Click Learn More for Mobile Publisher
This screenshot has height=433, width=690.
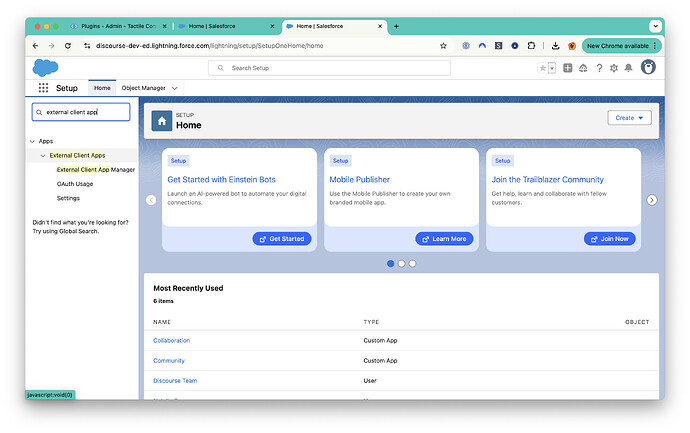[444, 239]
